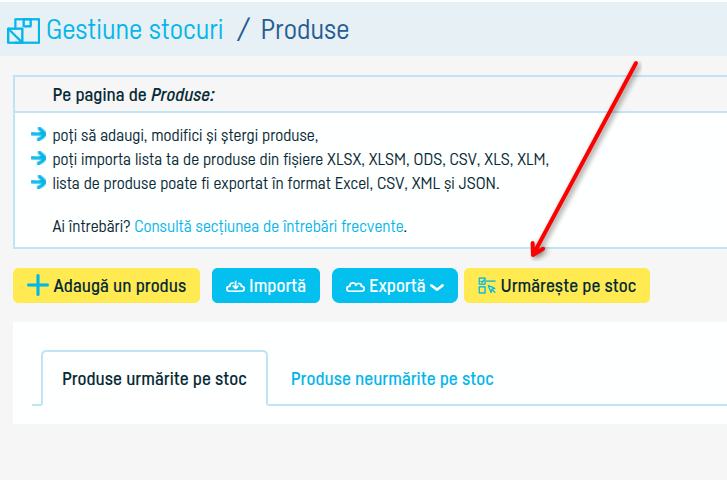The height and width of the screenshot is (480, 727).
Task: Activate the Urmărește pe stoc button
Action: pos(557,286)
